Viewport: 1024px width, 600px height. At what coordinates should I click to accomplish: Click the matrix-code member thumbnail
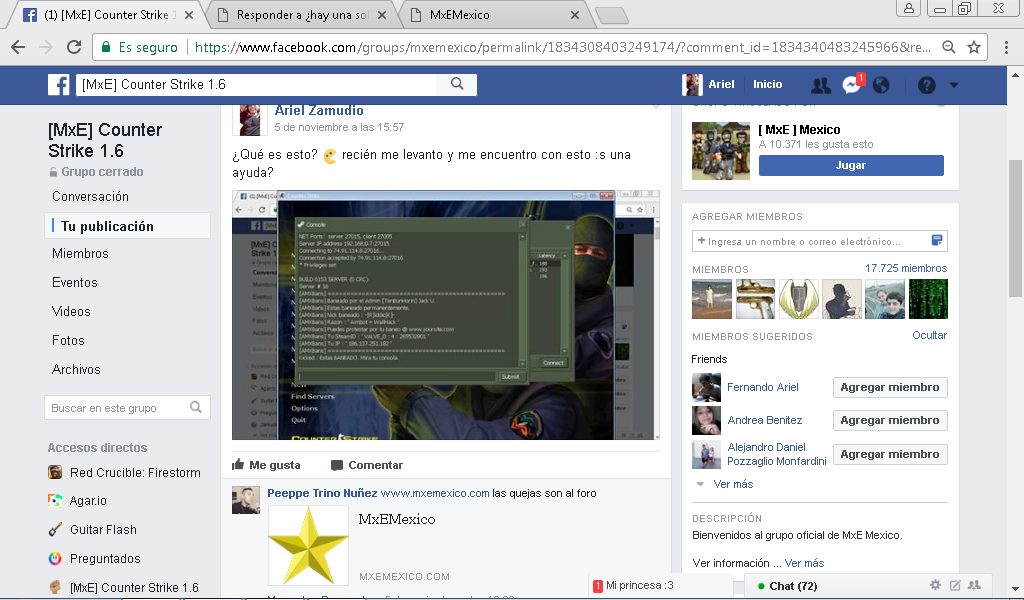click(928, 299)
